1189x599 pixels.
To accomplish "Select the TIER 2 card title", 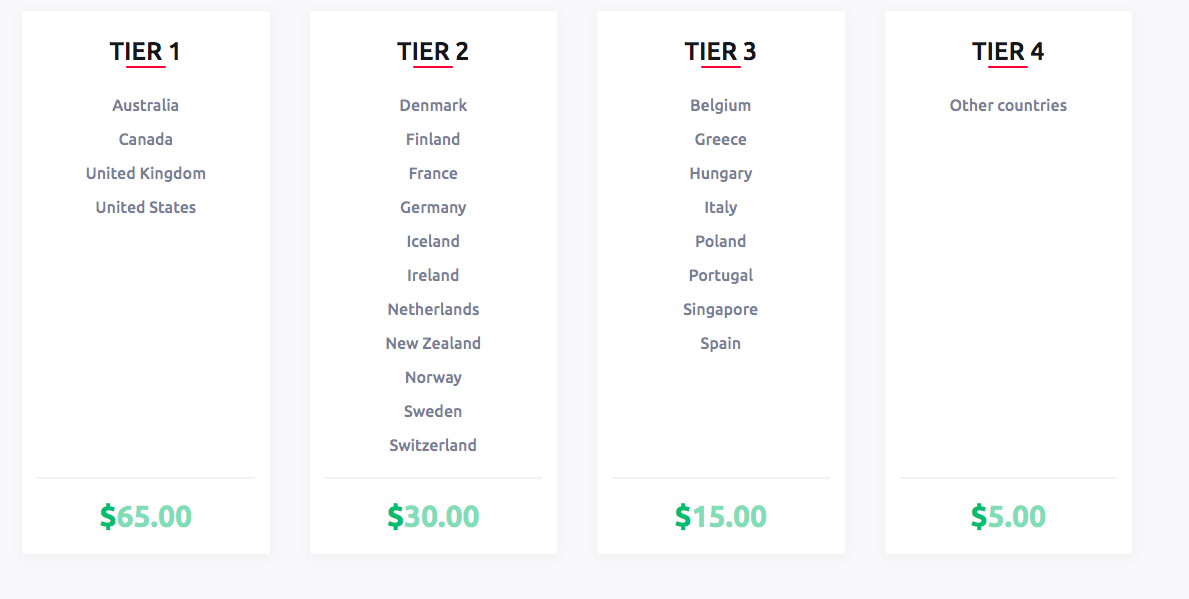I will (433, 52).
